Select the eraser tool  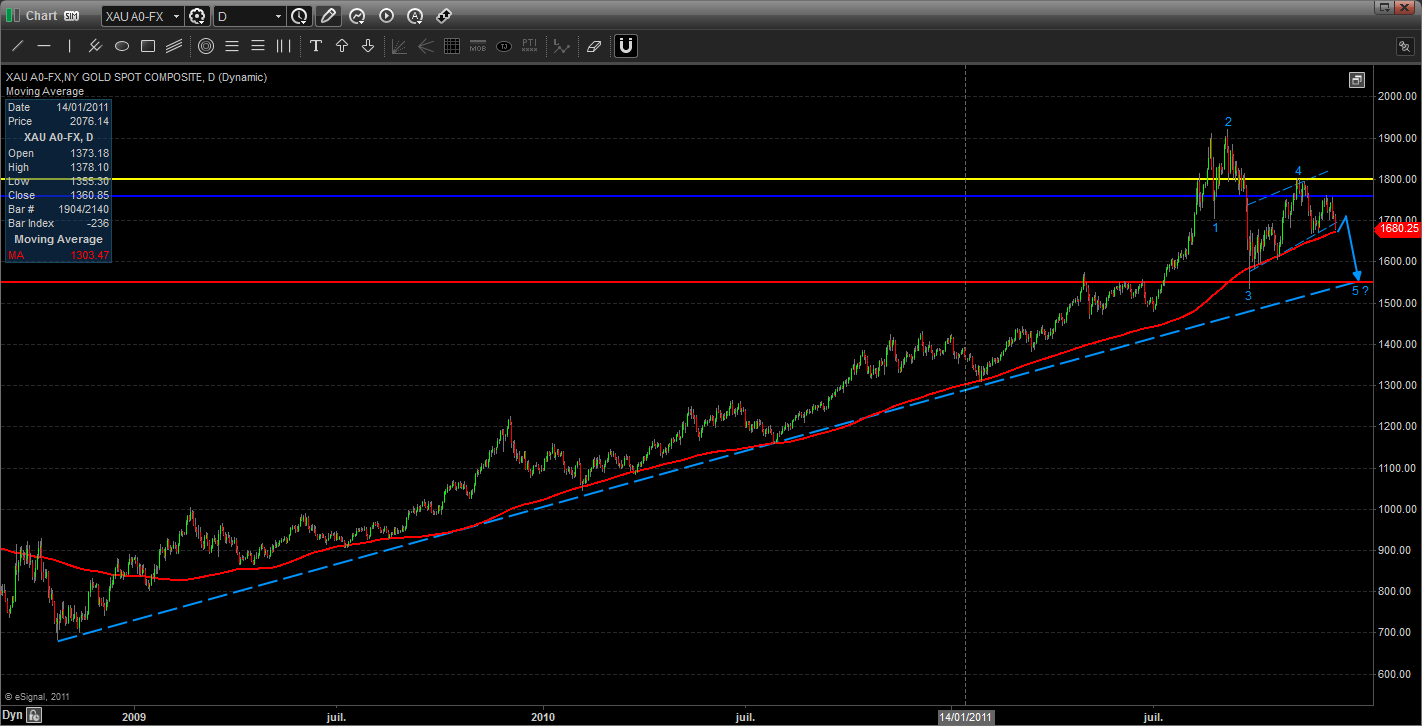[594, 46]
